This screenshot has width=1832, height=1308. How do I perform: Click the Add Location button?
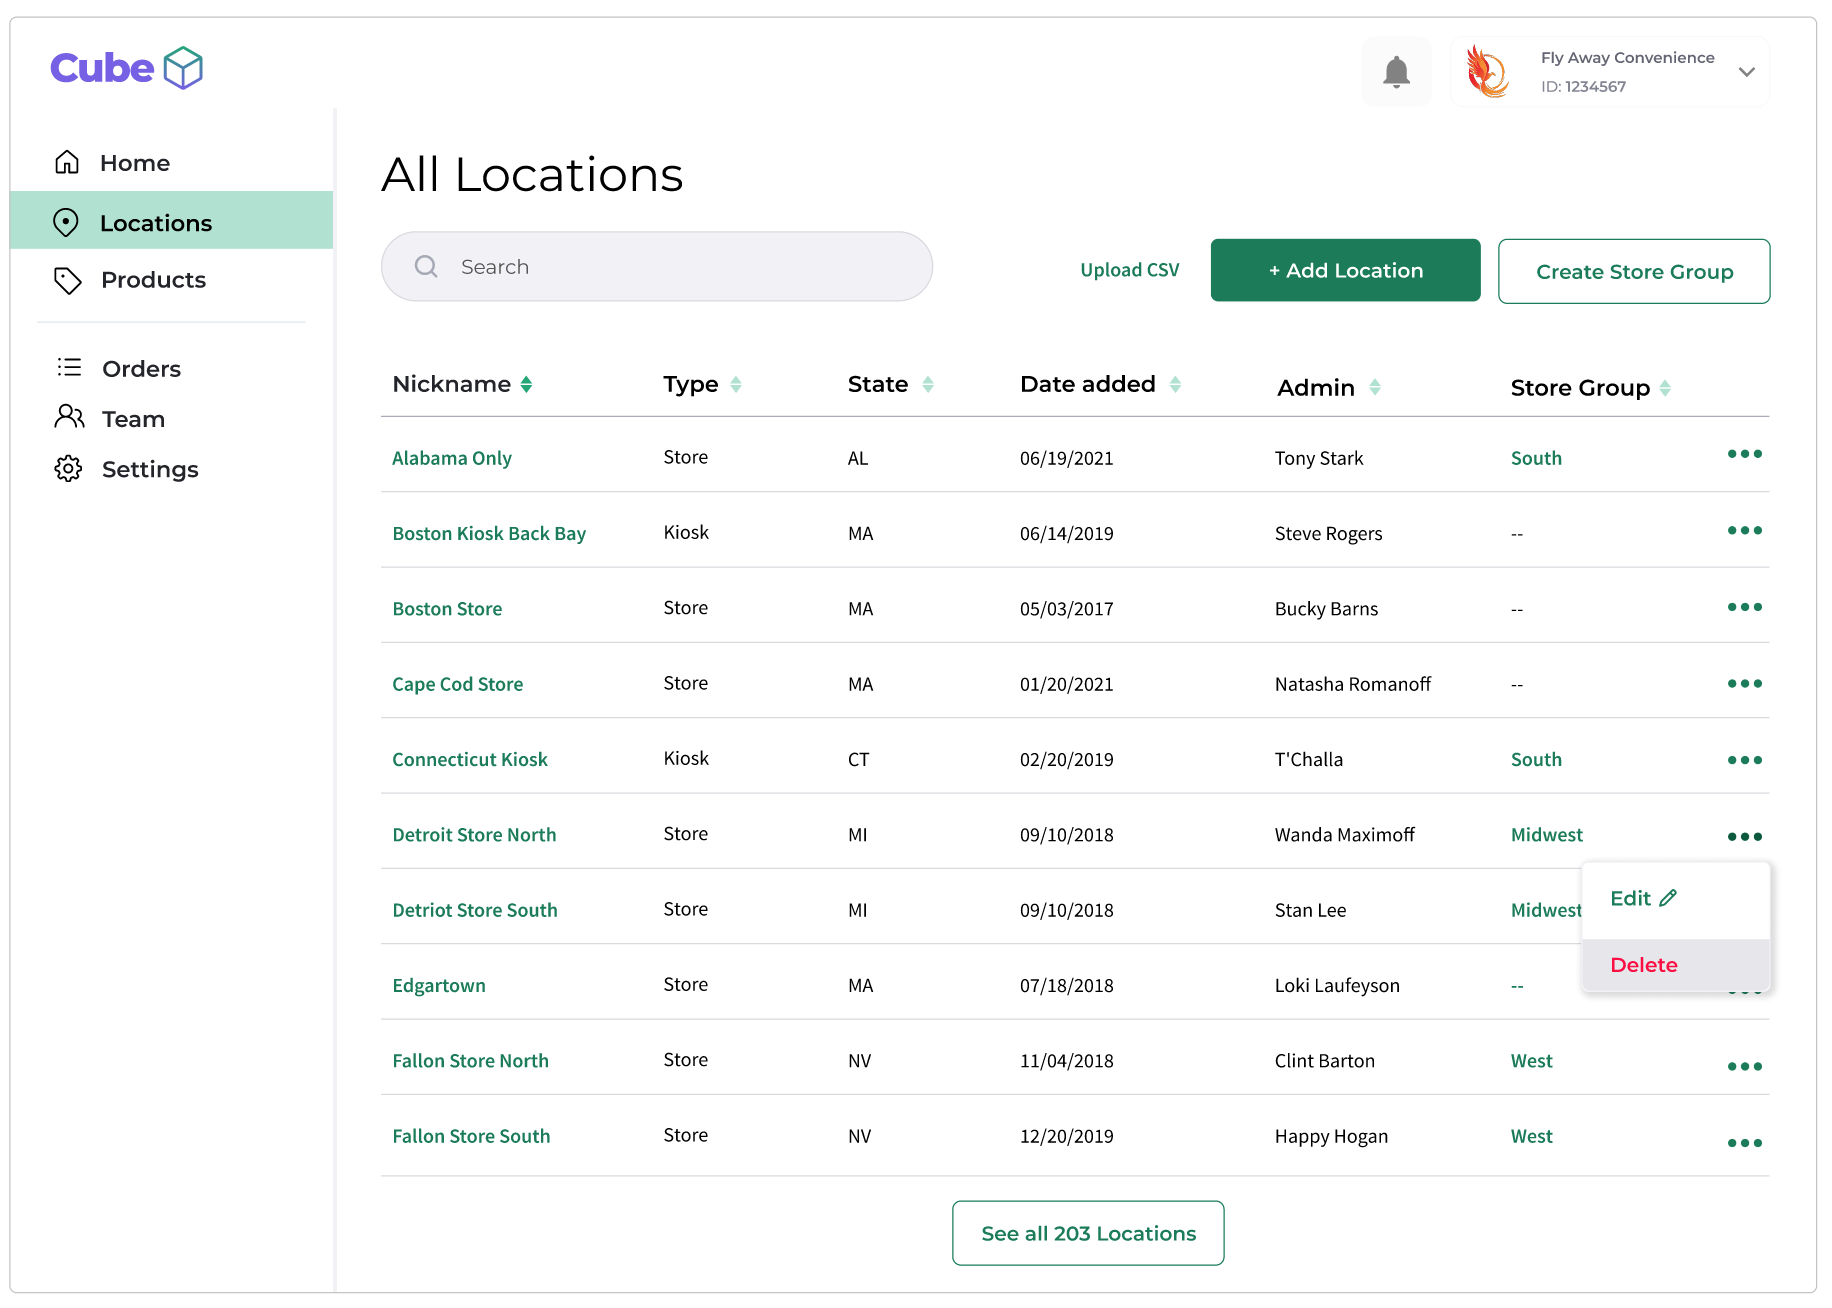[1345, 270]
